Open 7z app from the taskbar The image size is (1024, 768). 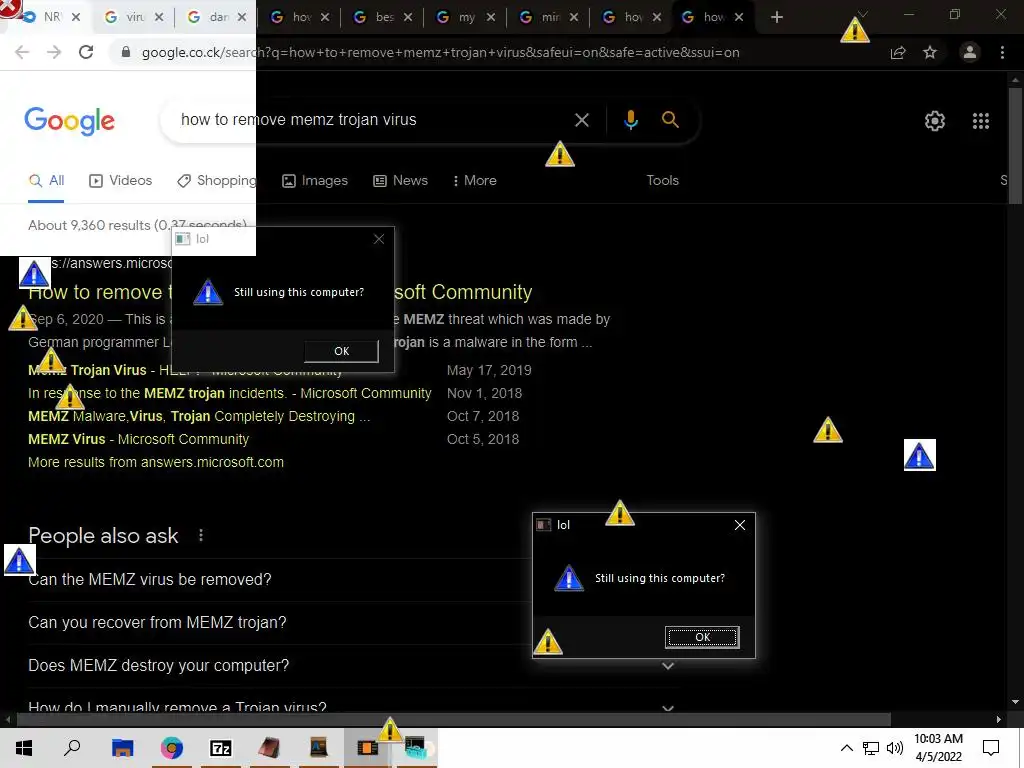(x=221, y=748)
